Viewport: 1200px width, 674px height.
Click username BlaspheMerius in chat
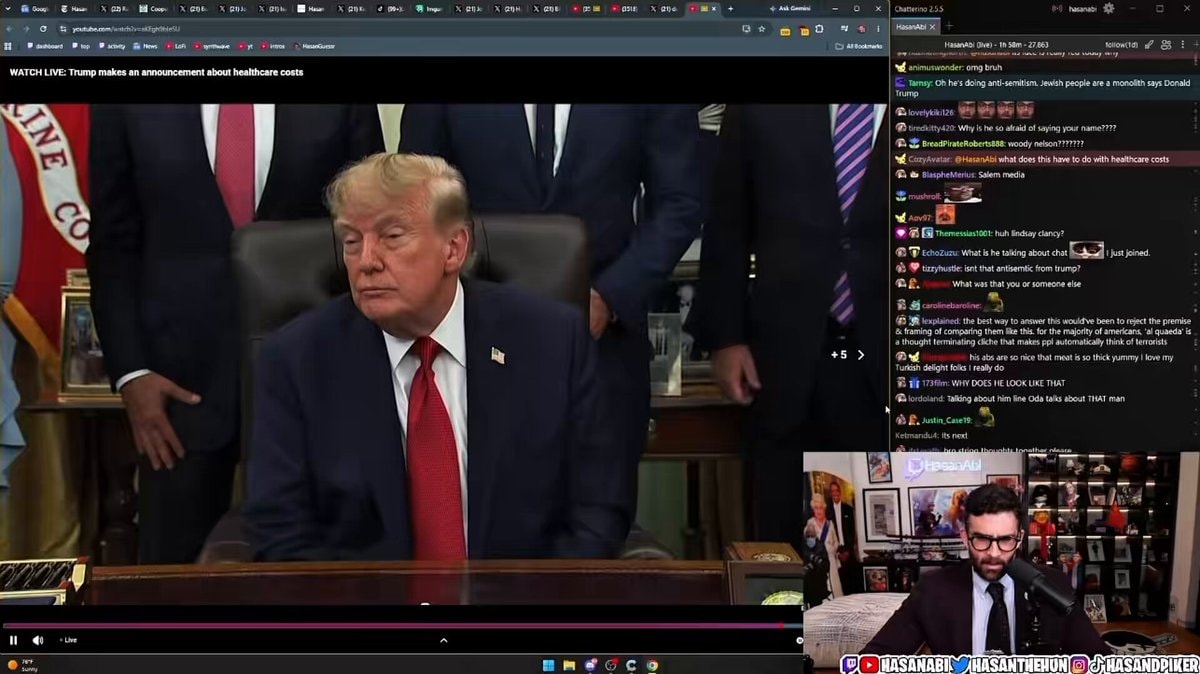tap(948, 174)
